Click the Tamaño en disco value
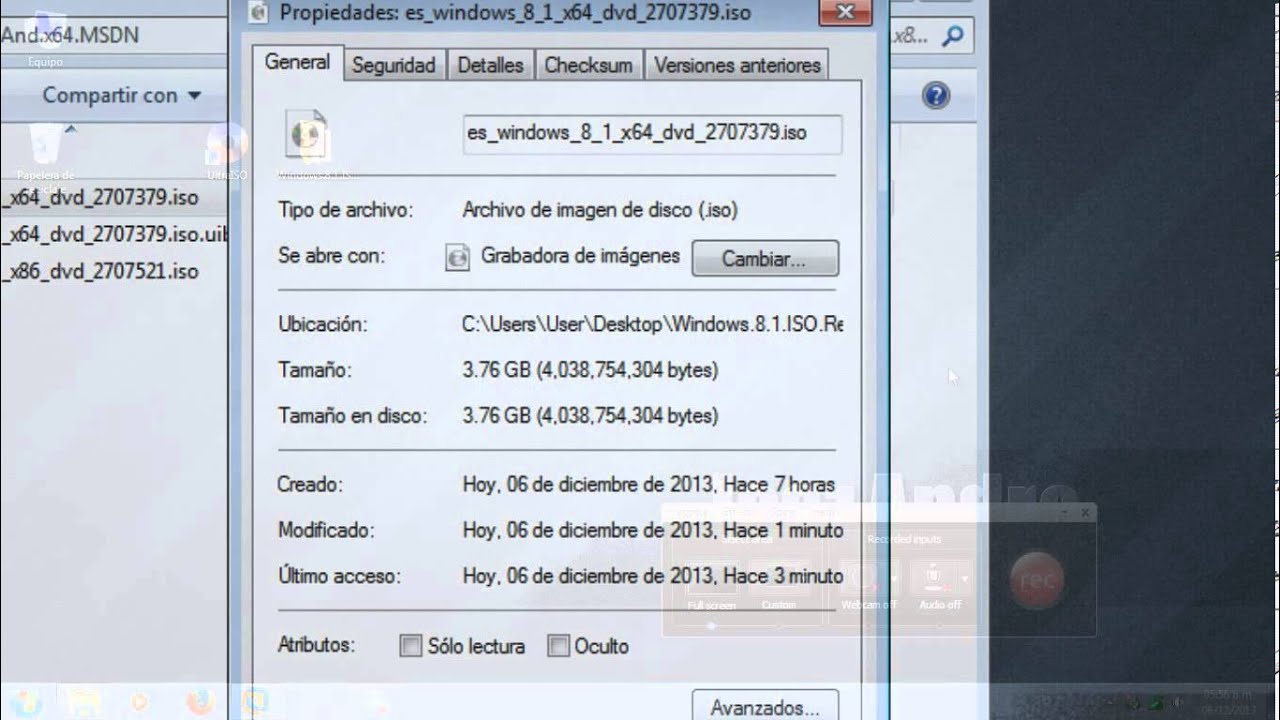 coord(590,416)
